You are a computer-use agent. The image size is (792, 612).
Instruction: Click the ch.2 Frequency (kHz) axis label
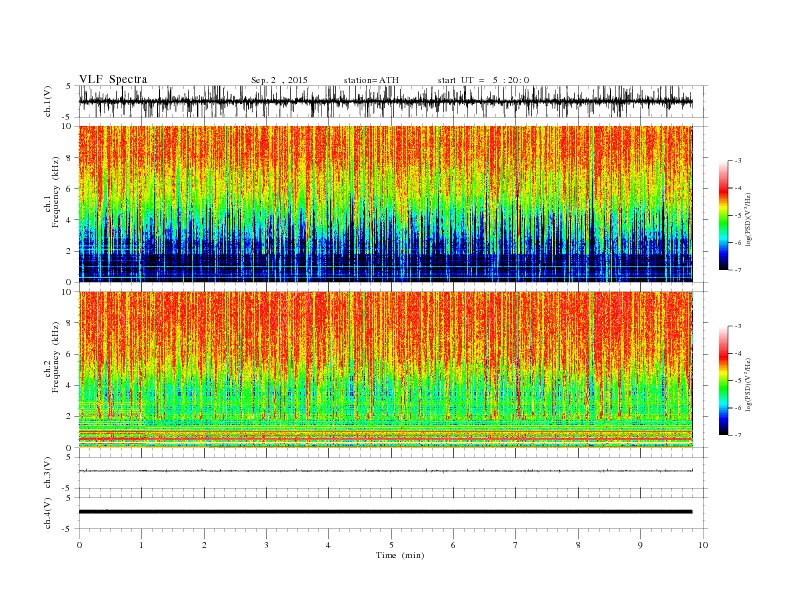[x=52, y=356]
